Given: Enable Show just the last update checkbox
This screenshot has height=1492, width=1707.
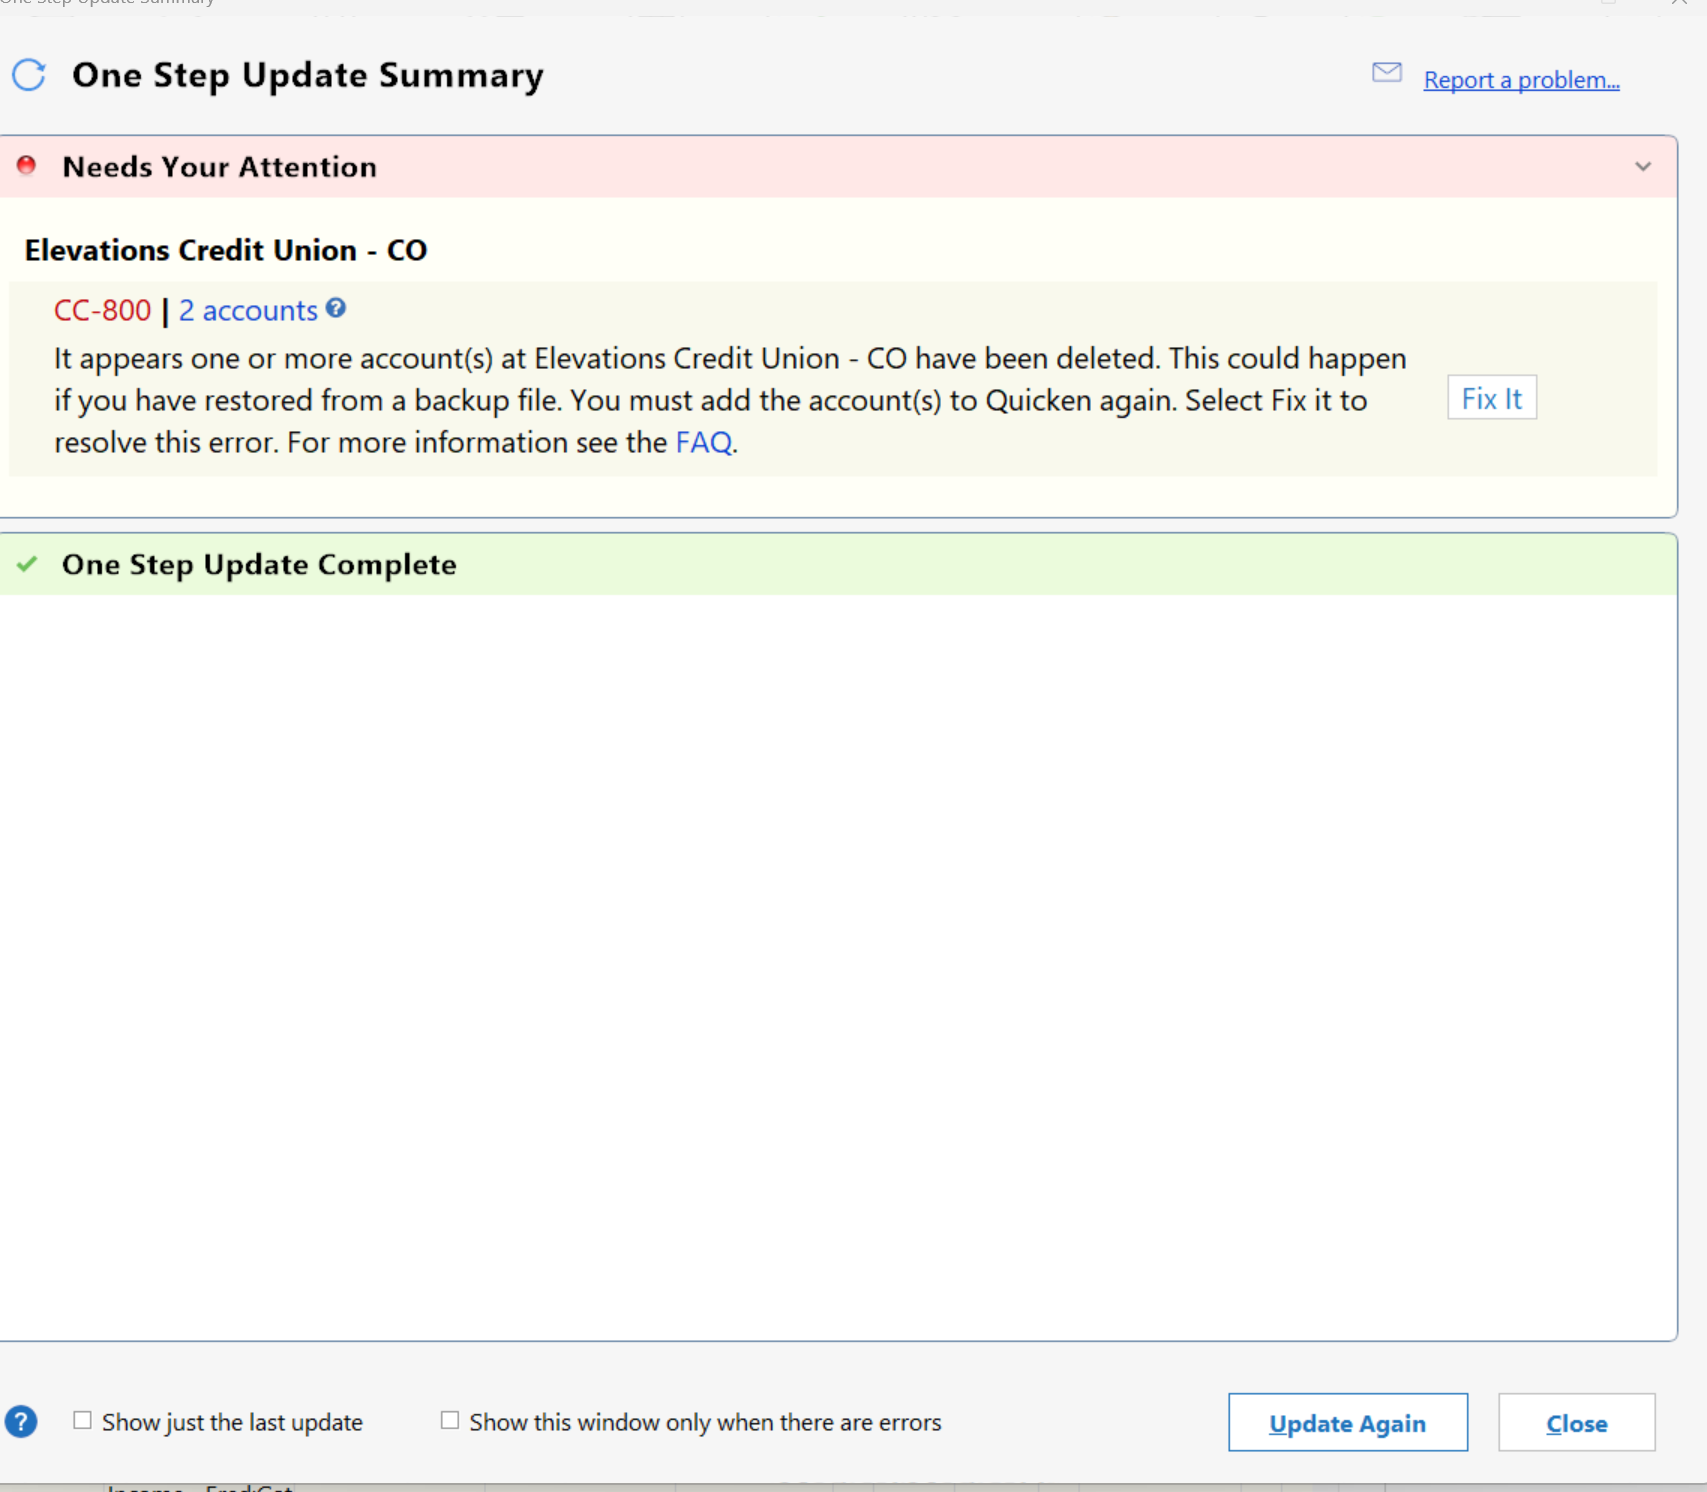Looking at the screenshot, I should [x=83, y=1420].
